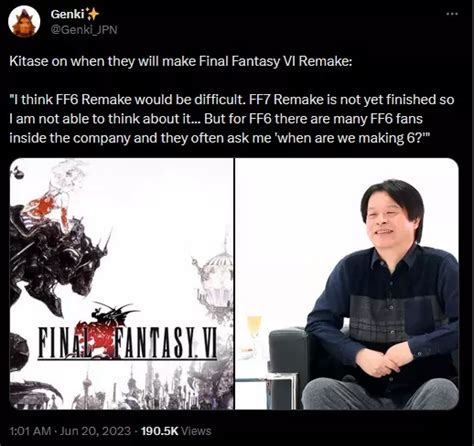This screenshot has height=446, width=474.
Task: Visit the @Genki_JPN handle
Action: tap(84, 30)
